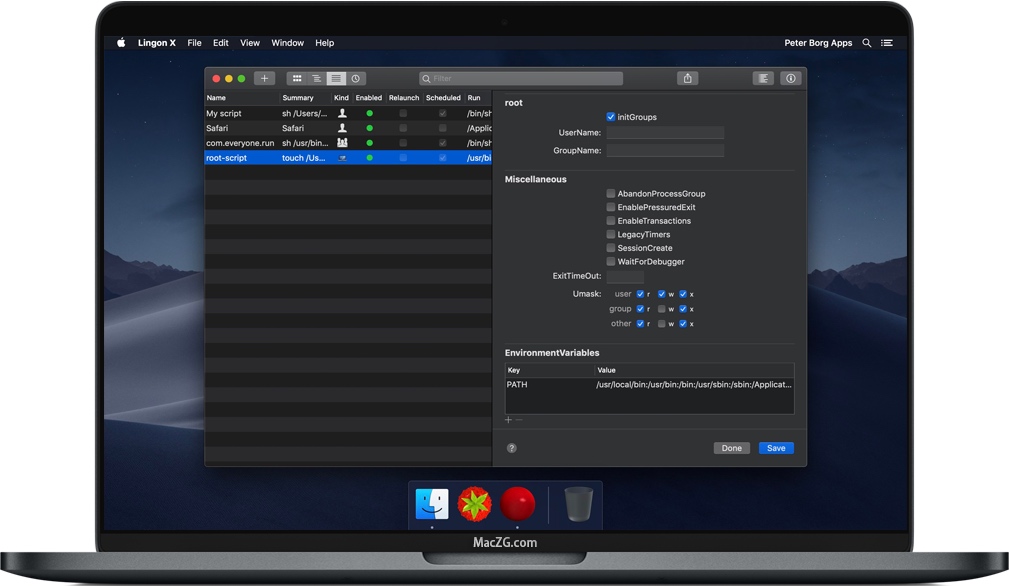Click the share icon in toolbar
This screenshot has height=586, width=1009.
coord(687,78)
